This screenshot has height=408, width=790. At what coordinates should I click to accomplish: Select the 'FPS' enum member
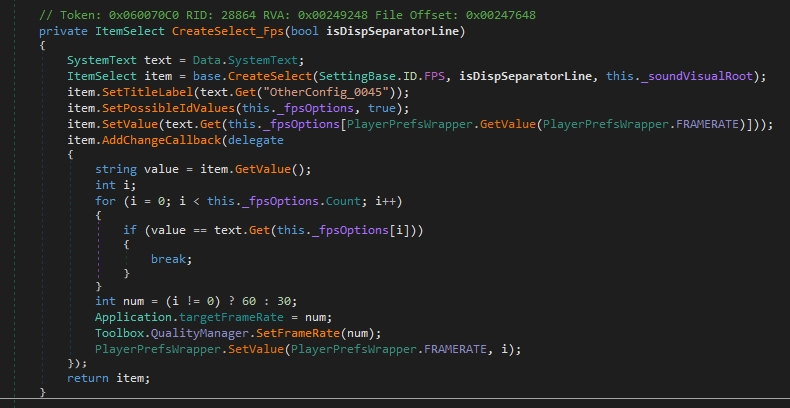coord(434,77)
